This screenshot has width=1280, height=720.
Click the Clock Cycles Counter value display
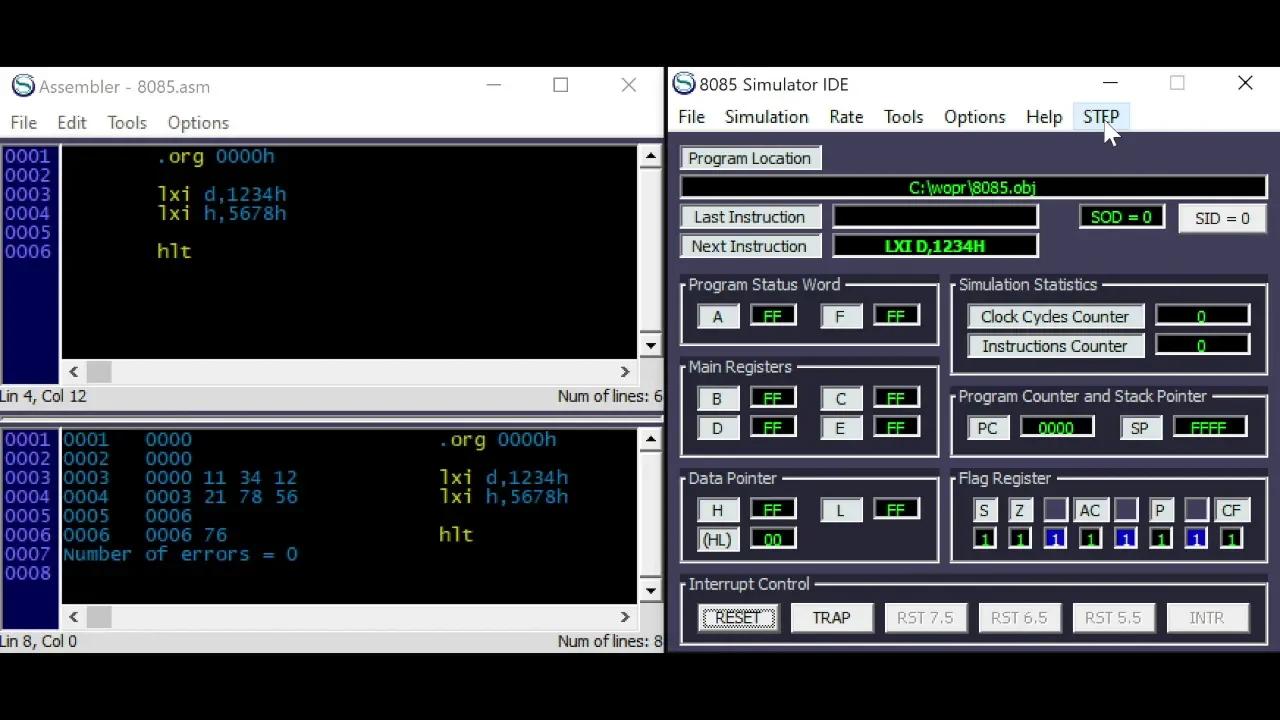[1202, 316]
